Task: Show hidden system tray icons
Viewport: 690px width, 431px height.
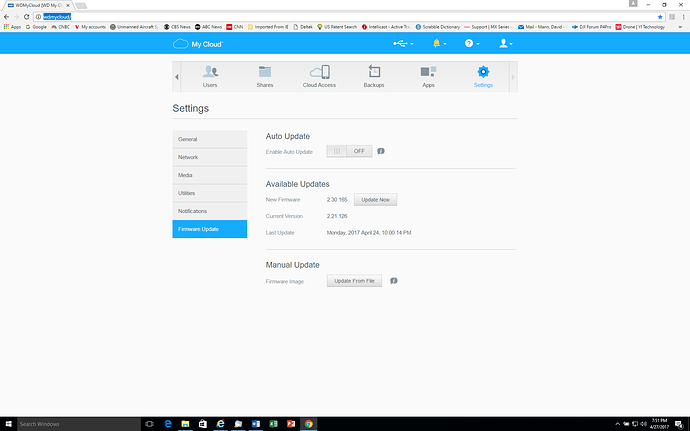Action: point(617,424)
